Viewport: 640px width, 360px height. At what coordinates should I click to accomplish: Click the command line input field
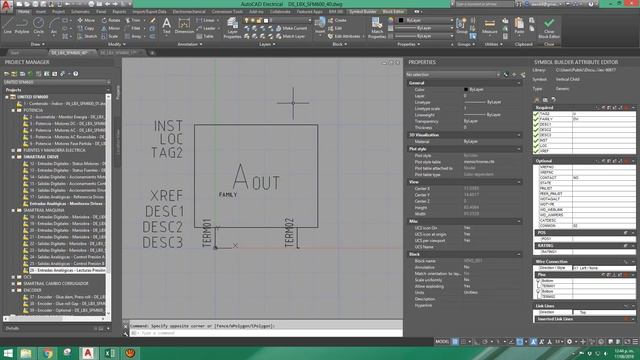pos(266,333)
